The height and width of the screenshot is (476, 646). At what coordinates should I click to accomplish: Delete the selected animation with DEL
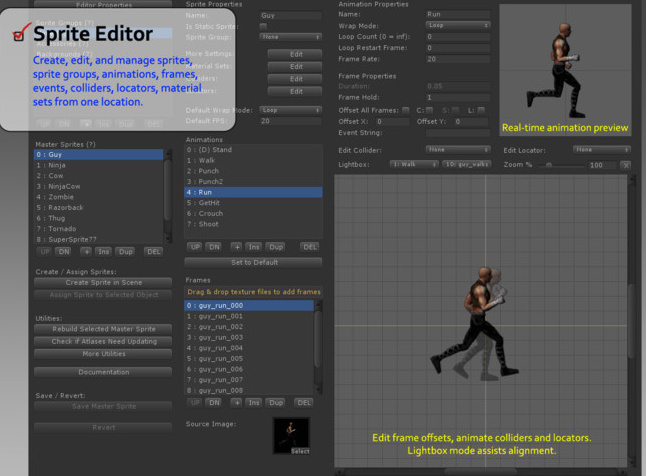pyautogui.click(x=310, y=247)
